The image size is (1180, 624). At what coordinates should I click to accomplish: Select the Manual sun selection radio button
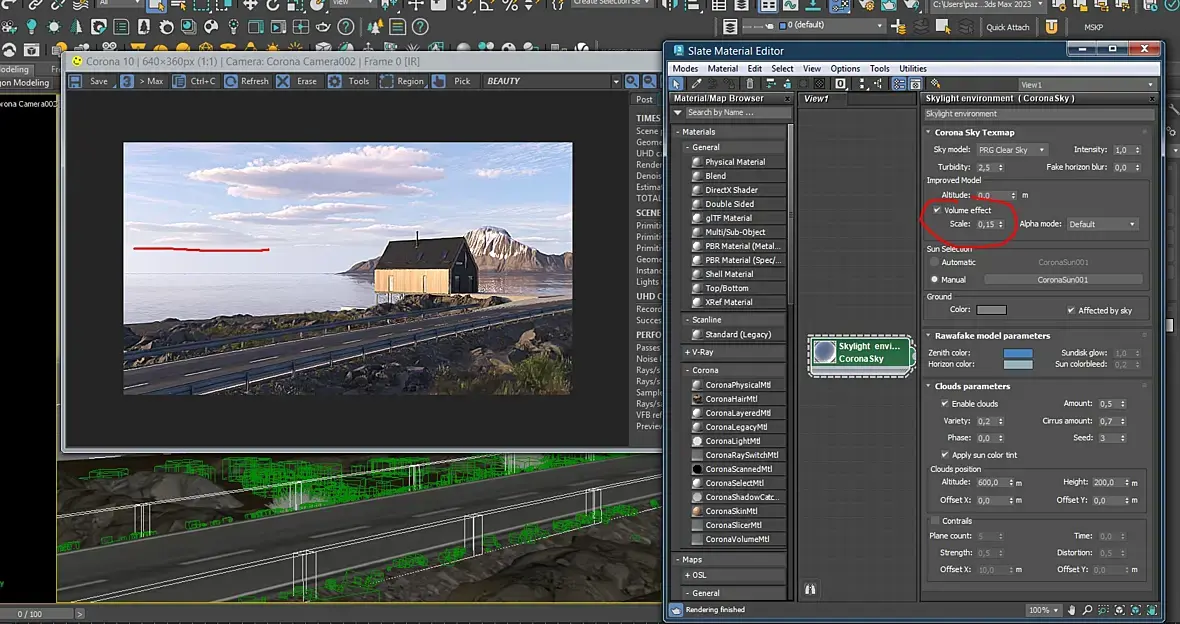[935, 280]
